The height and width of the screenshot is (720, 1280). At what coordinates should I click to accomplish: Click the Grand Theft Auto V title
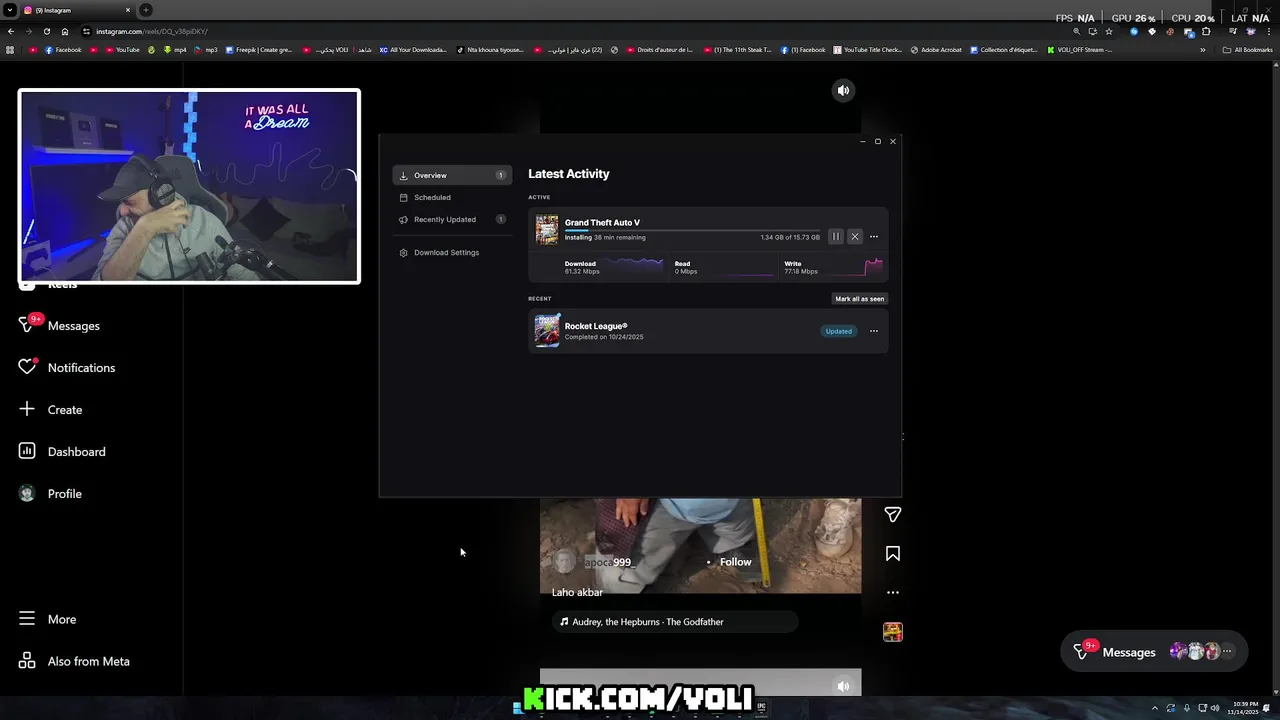tap(602, 222)
